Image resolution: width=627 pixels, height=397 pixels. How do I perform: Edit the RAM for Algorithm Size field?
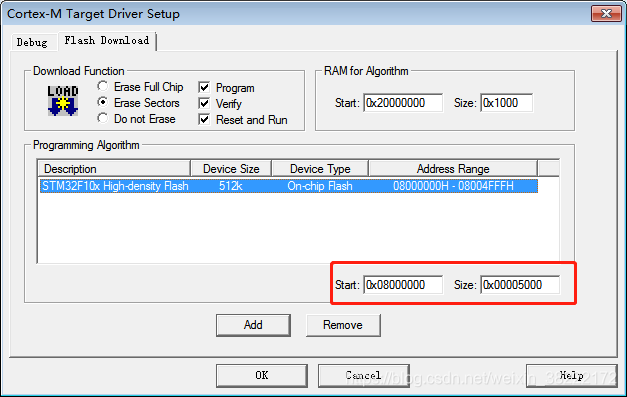point(507,103)
